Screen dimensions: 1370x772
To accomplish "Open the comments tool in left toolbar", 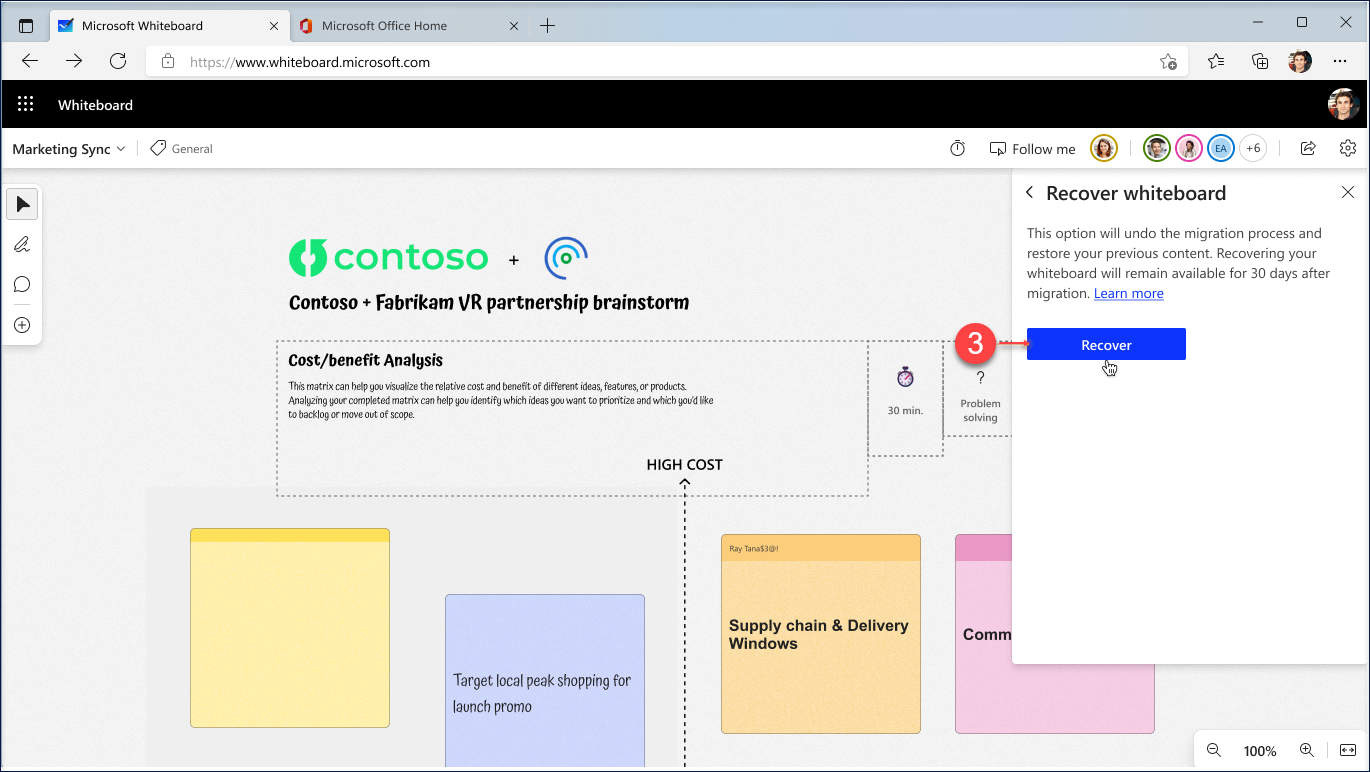I will click(x=22, y=285).
